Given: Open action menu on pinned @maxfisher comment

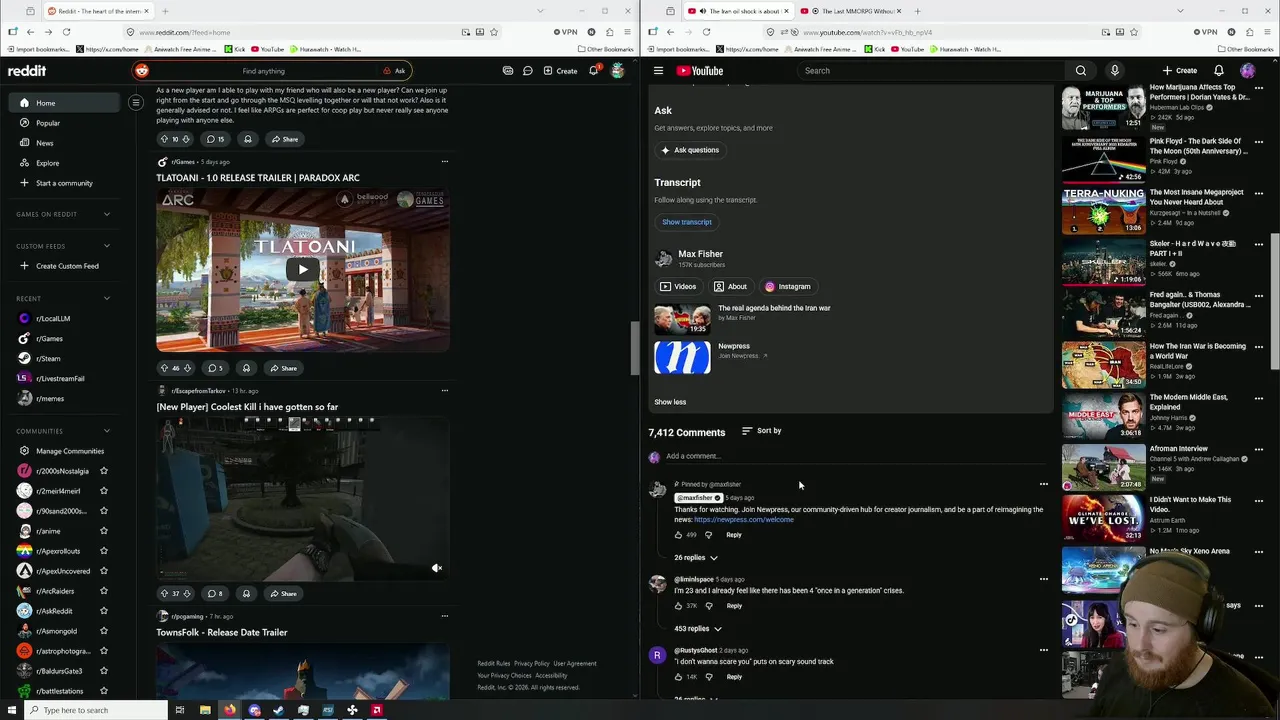Looking at the screenshot, I should coord(1043,484).
